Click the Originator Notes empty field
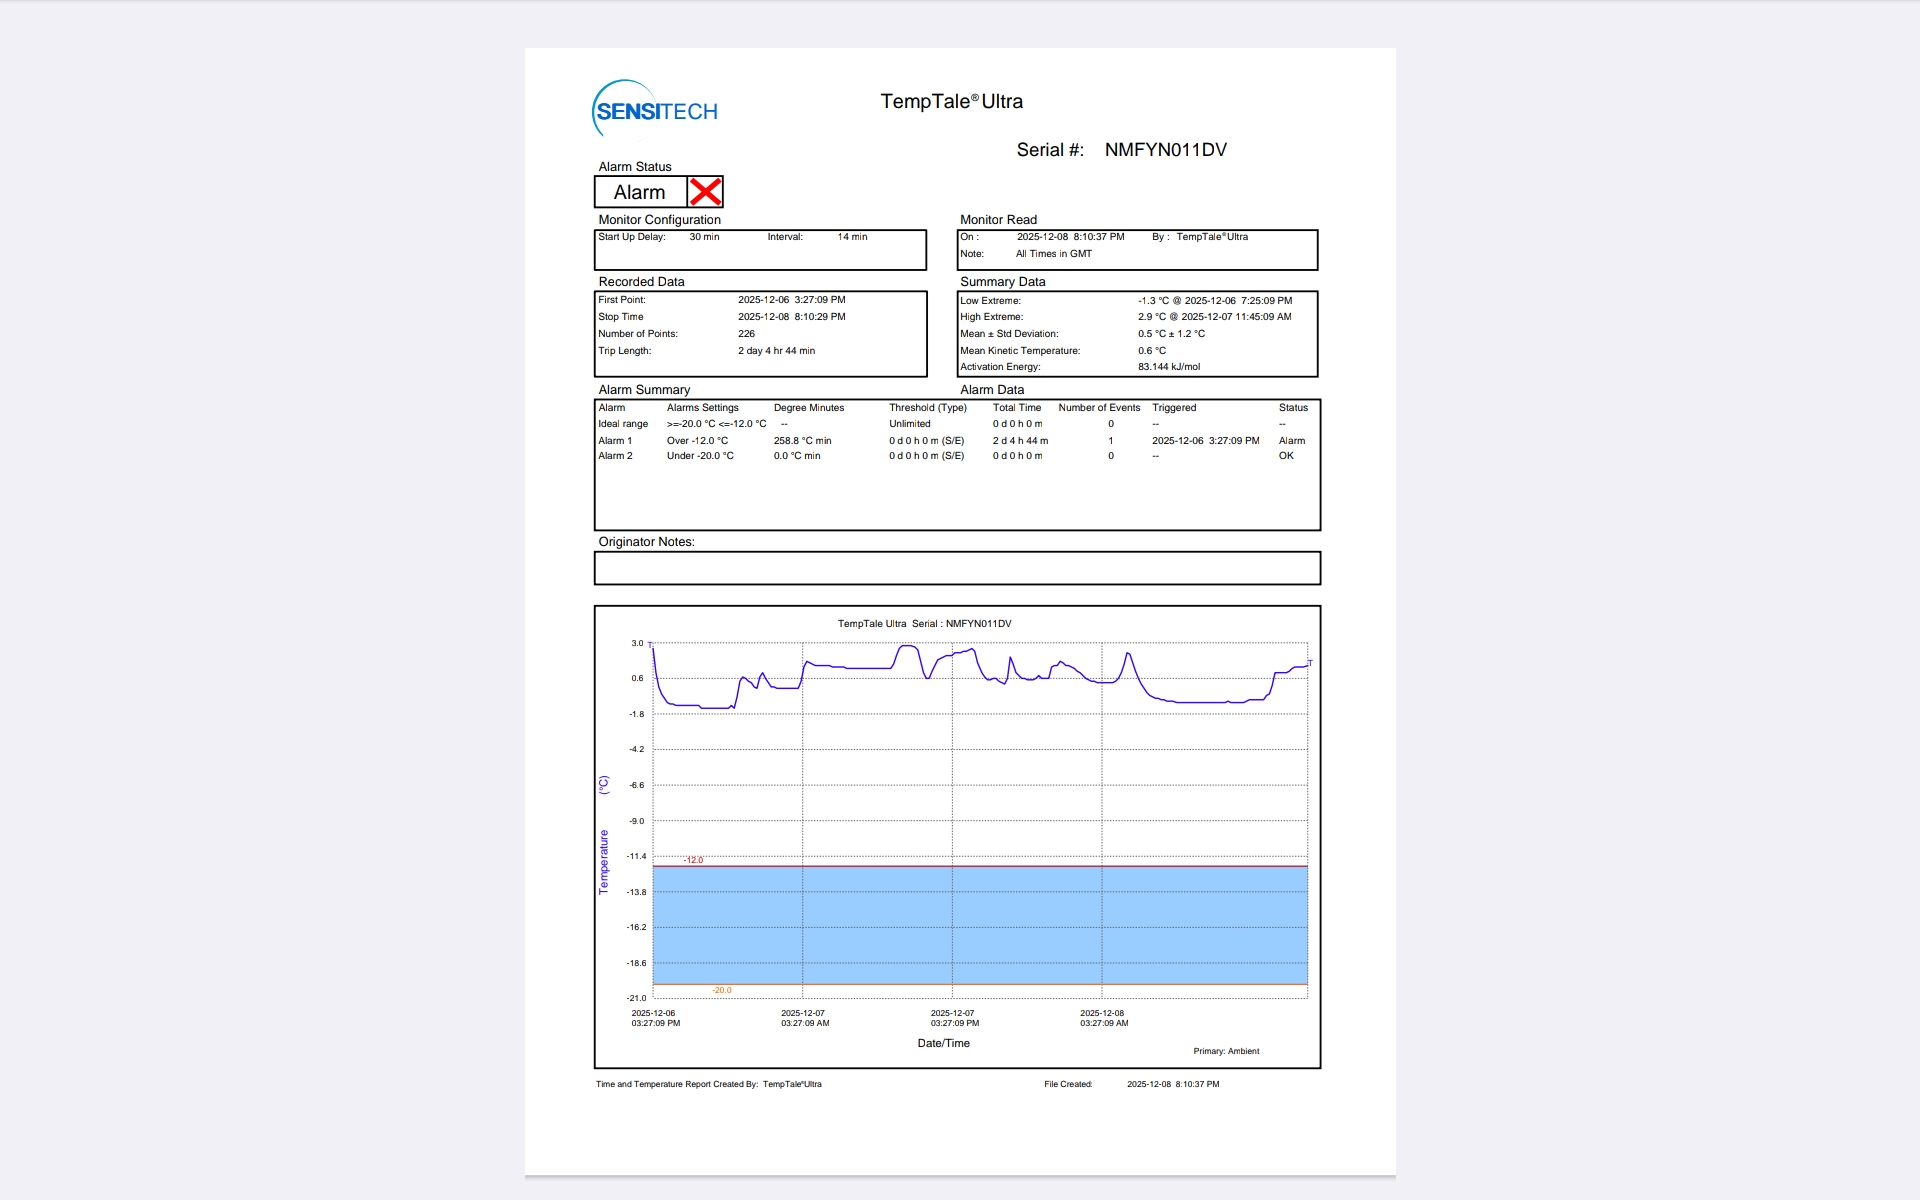Image resolution: width=1920 pixels, height=1200 pixels. (957, 568)
